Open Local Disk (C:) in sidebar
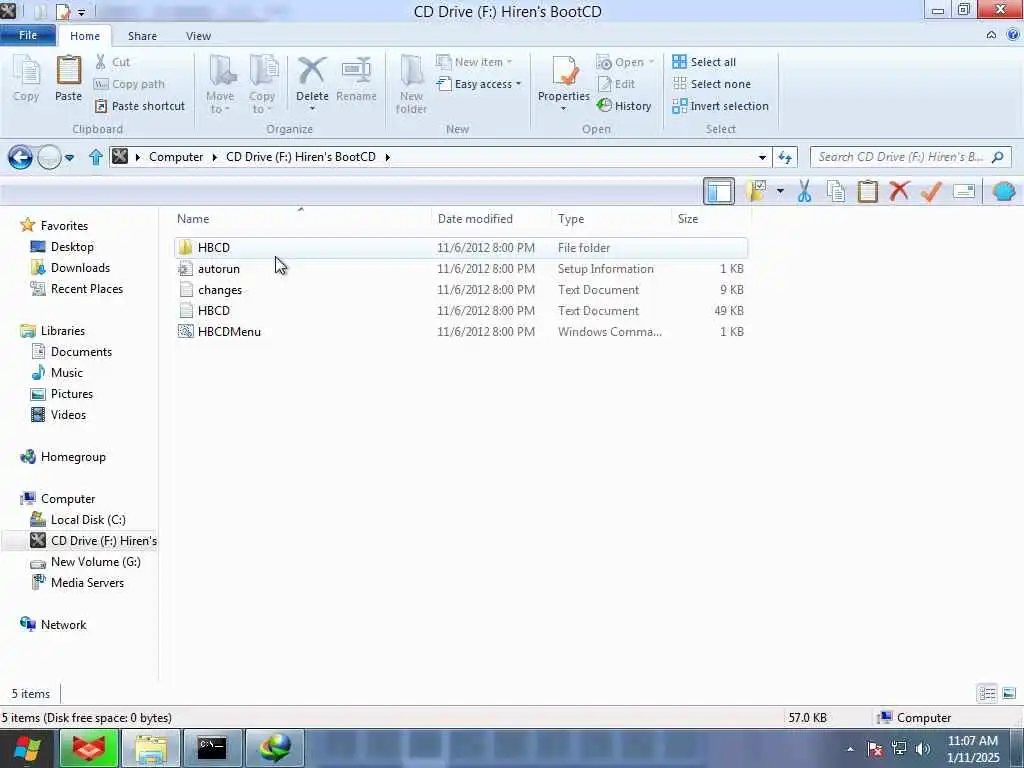The height and width of the screenshot is (768, 1024). 88,519
